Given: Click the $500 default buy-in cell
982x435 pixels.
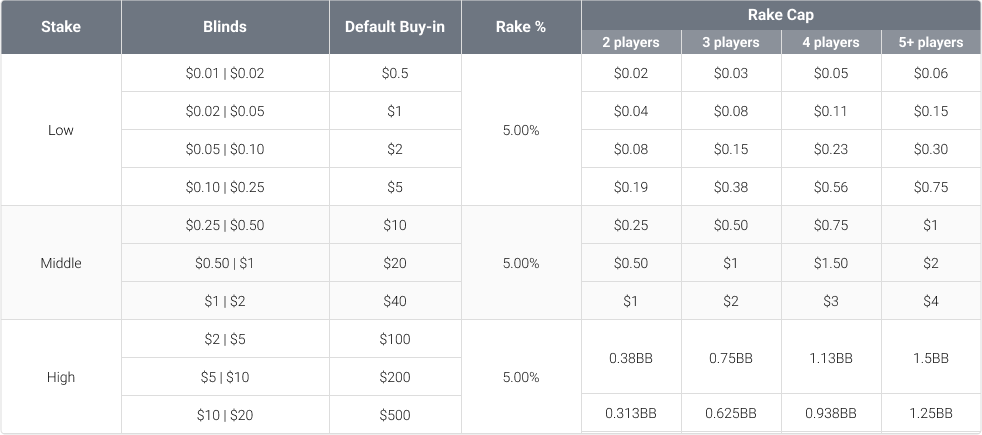Looking at the screenshot, I should coord(395,415).
